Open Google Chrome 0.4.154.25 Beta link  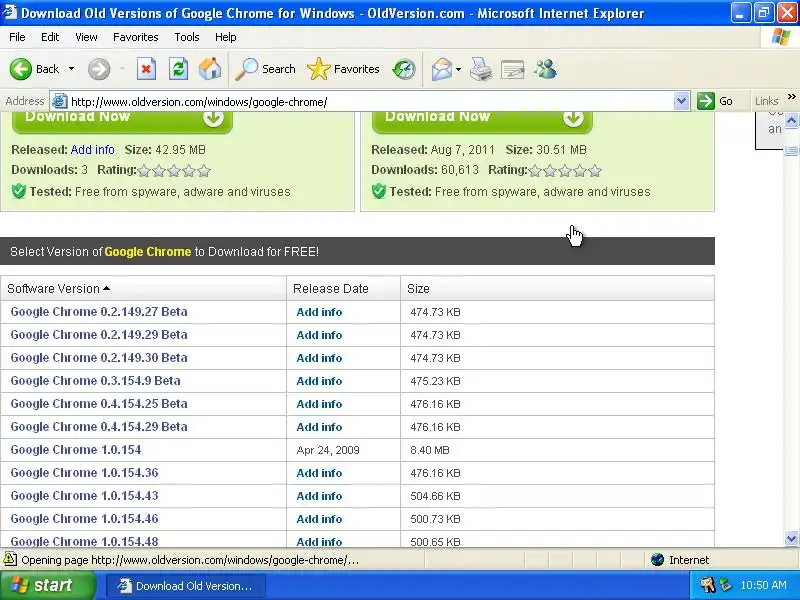tap(99, 404)
